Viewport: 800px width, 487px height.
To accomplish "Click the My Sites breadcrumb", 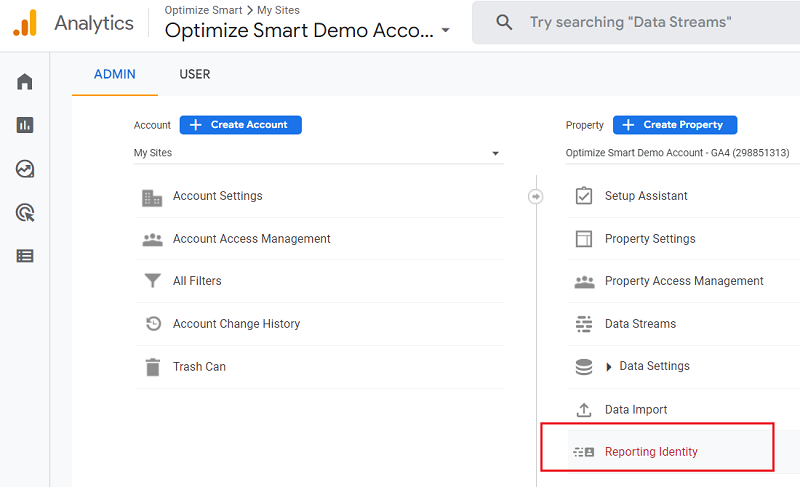I will click(278, 10).
